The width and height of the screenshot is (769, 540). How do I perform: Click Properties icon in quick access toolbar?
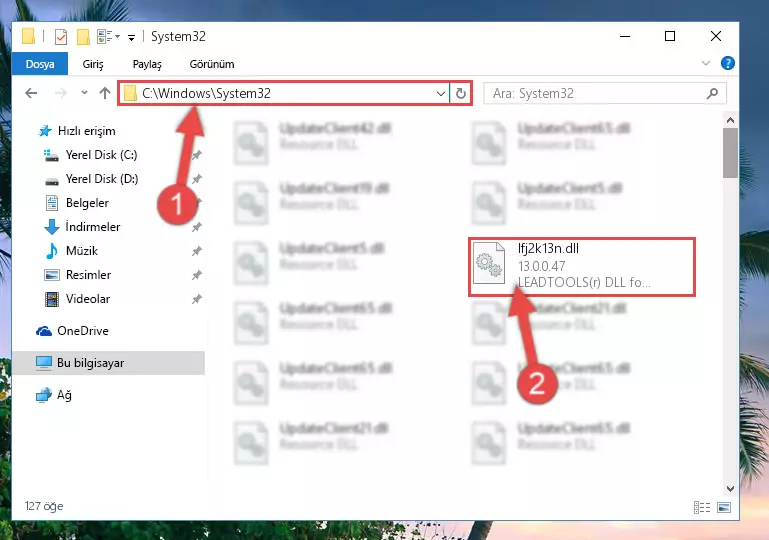click(x=61, y=37)
